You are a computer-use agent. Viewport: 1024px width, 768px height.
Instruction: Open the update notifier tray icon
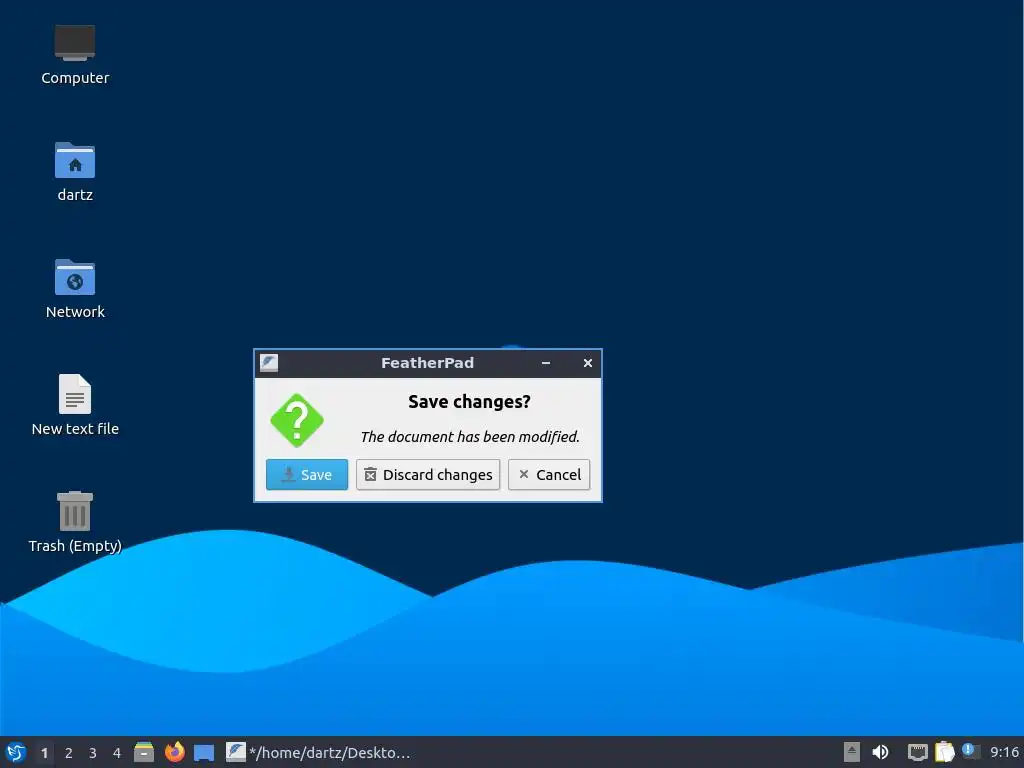tap(971, 752)
